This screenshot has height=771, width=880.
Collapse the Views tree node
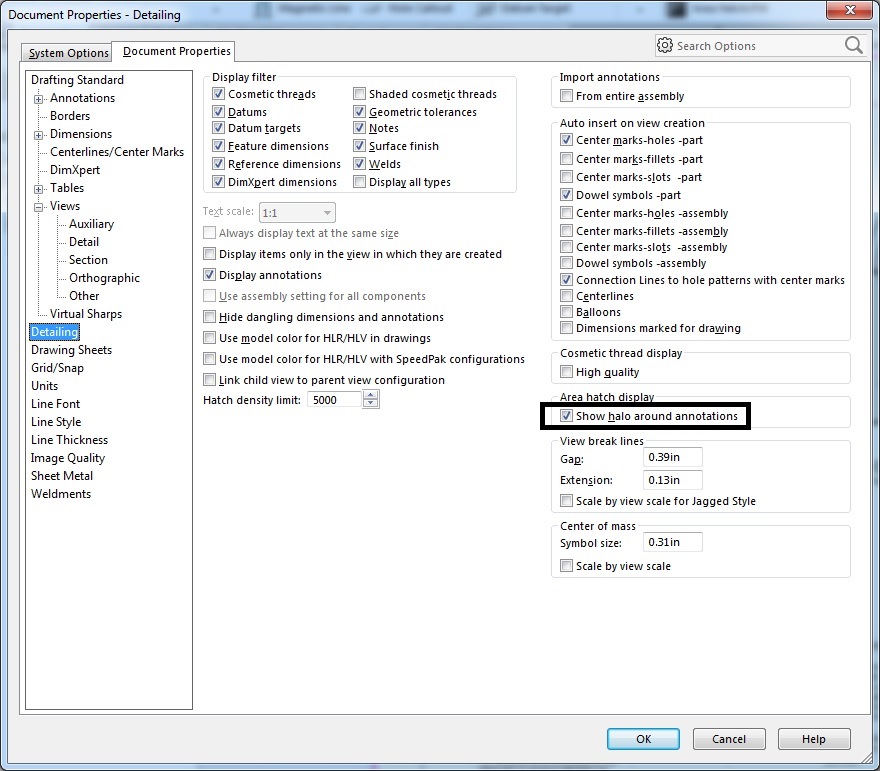click(39, 206)
